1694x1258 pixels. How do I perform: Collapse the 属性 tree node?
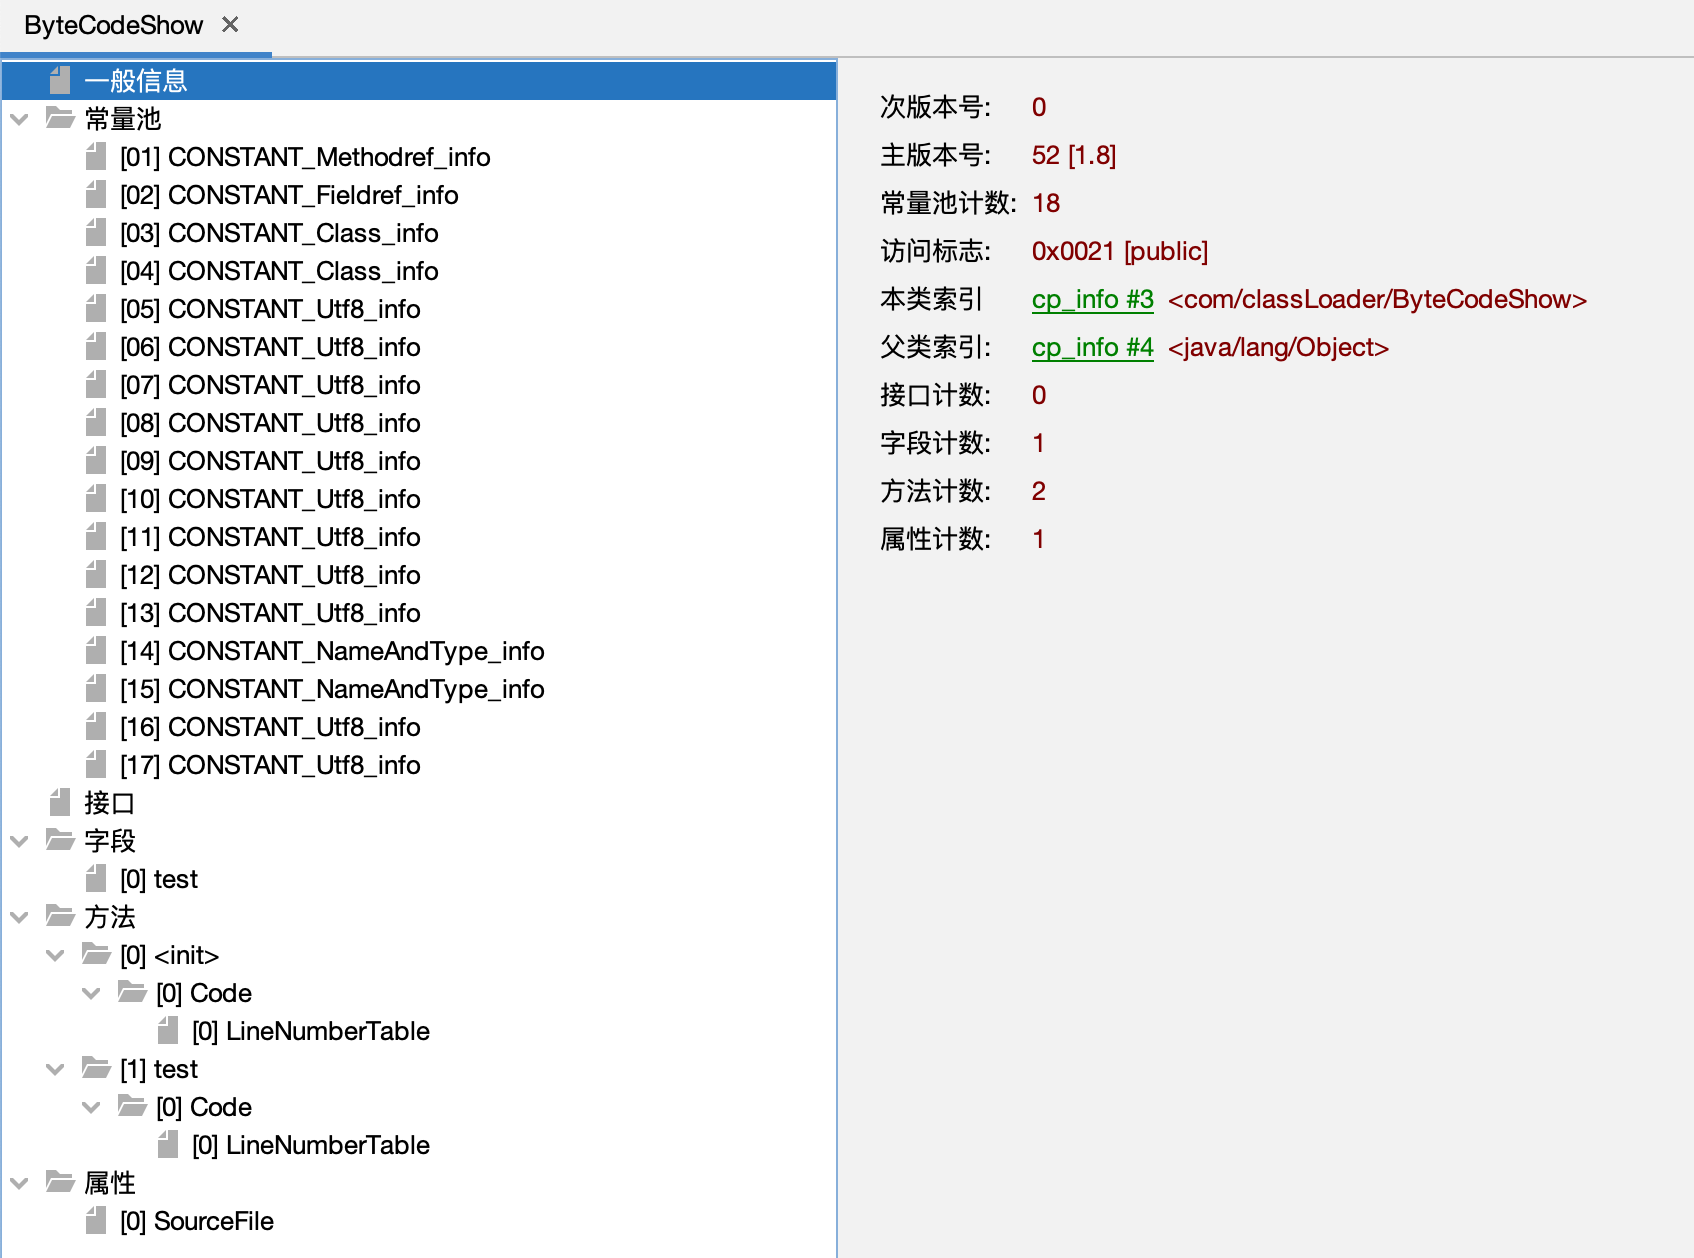click(19, 1183)
